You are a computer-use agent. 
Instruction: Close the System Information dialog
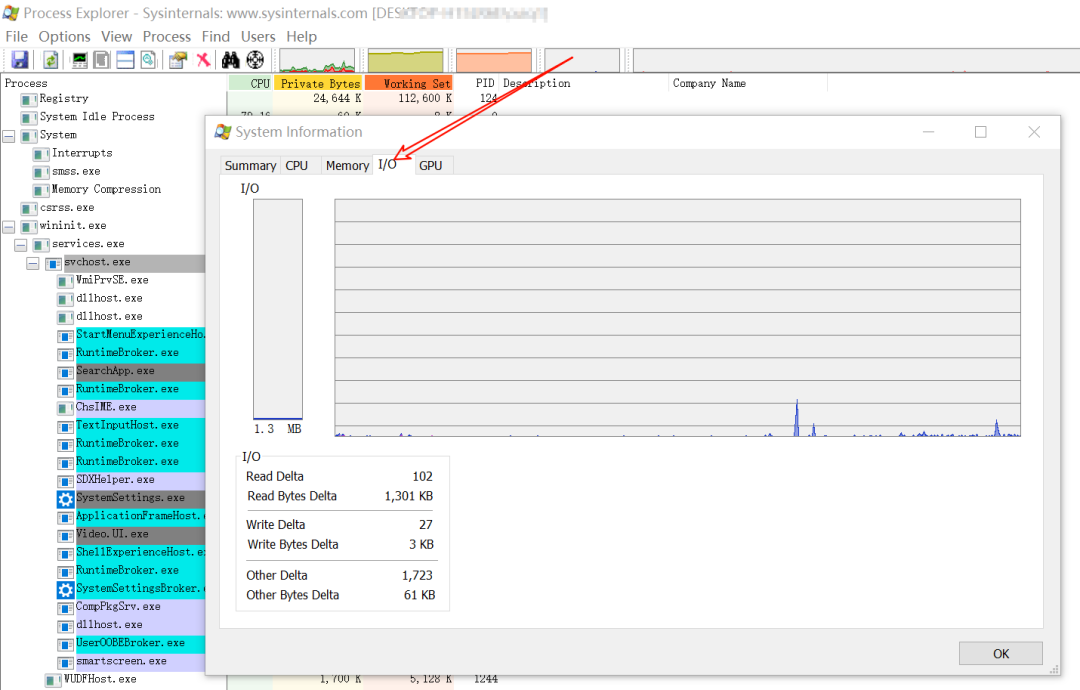pyautogui.click(x=1034, y=132)
